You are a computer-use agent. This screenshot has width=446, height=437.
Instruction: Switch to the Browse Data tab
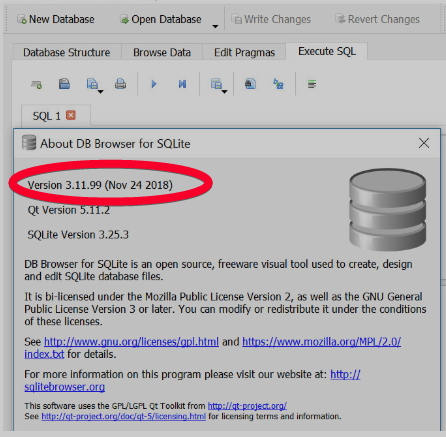click(162, 52)
